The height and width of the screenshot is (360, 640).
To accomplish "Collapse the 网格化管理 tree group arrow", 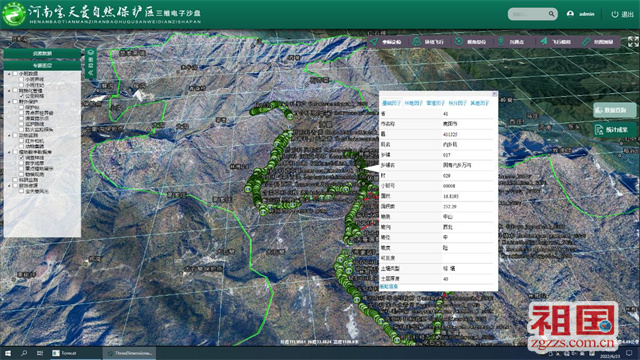I will tap(9, 91).
